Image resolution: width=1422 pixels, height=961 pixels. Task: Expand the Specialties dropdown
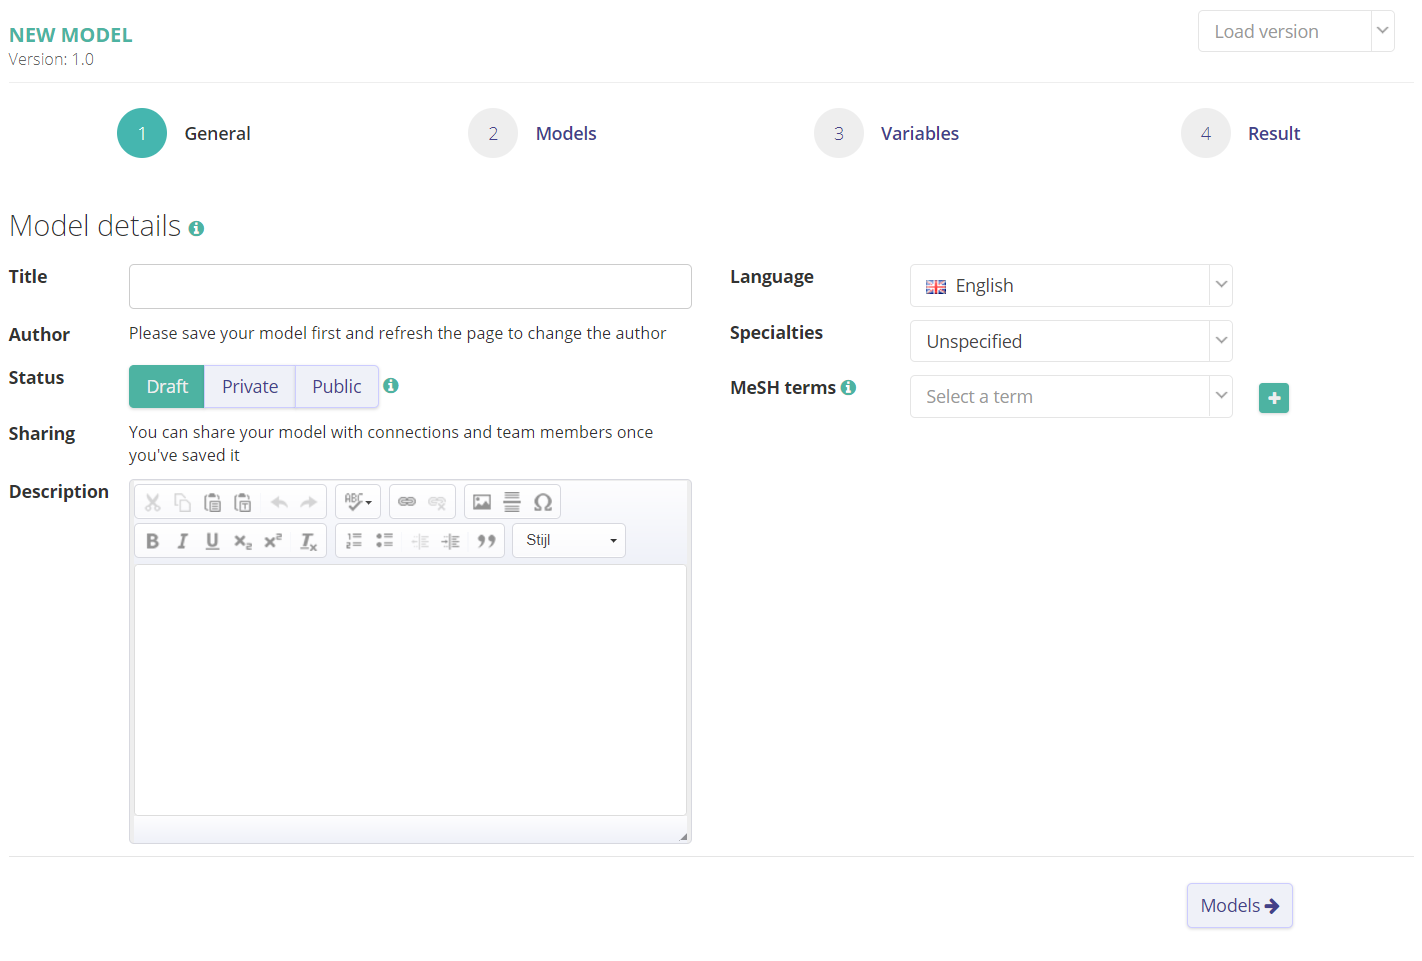[1070, 342]
